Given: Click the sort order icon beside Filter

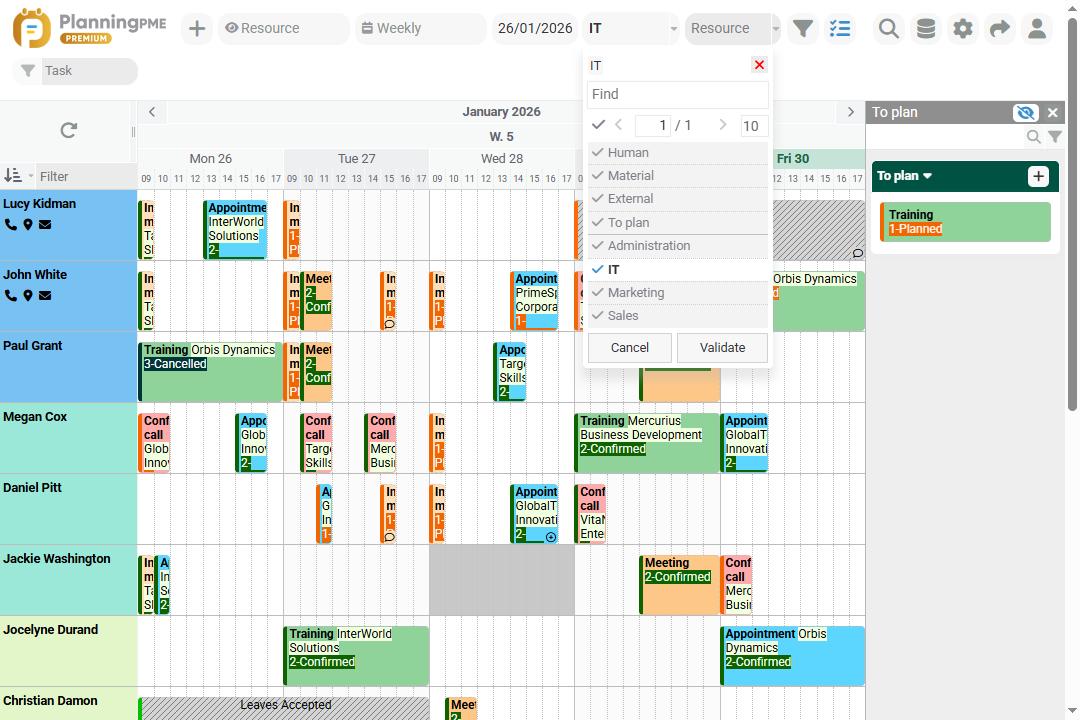Looking at the screenshot, I should tap(13, 176).
